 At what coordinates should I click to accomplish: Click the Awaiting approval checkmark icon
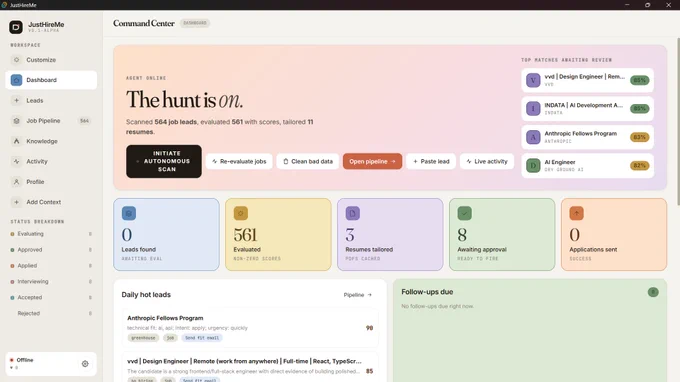464,213
